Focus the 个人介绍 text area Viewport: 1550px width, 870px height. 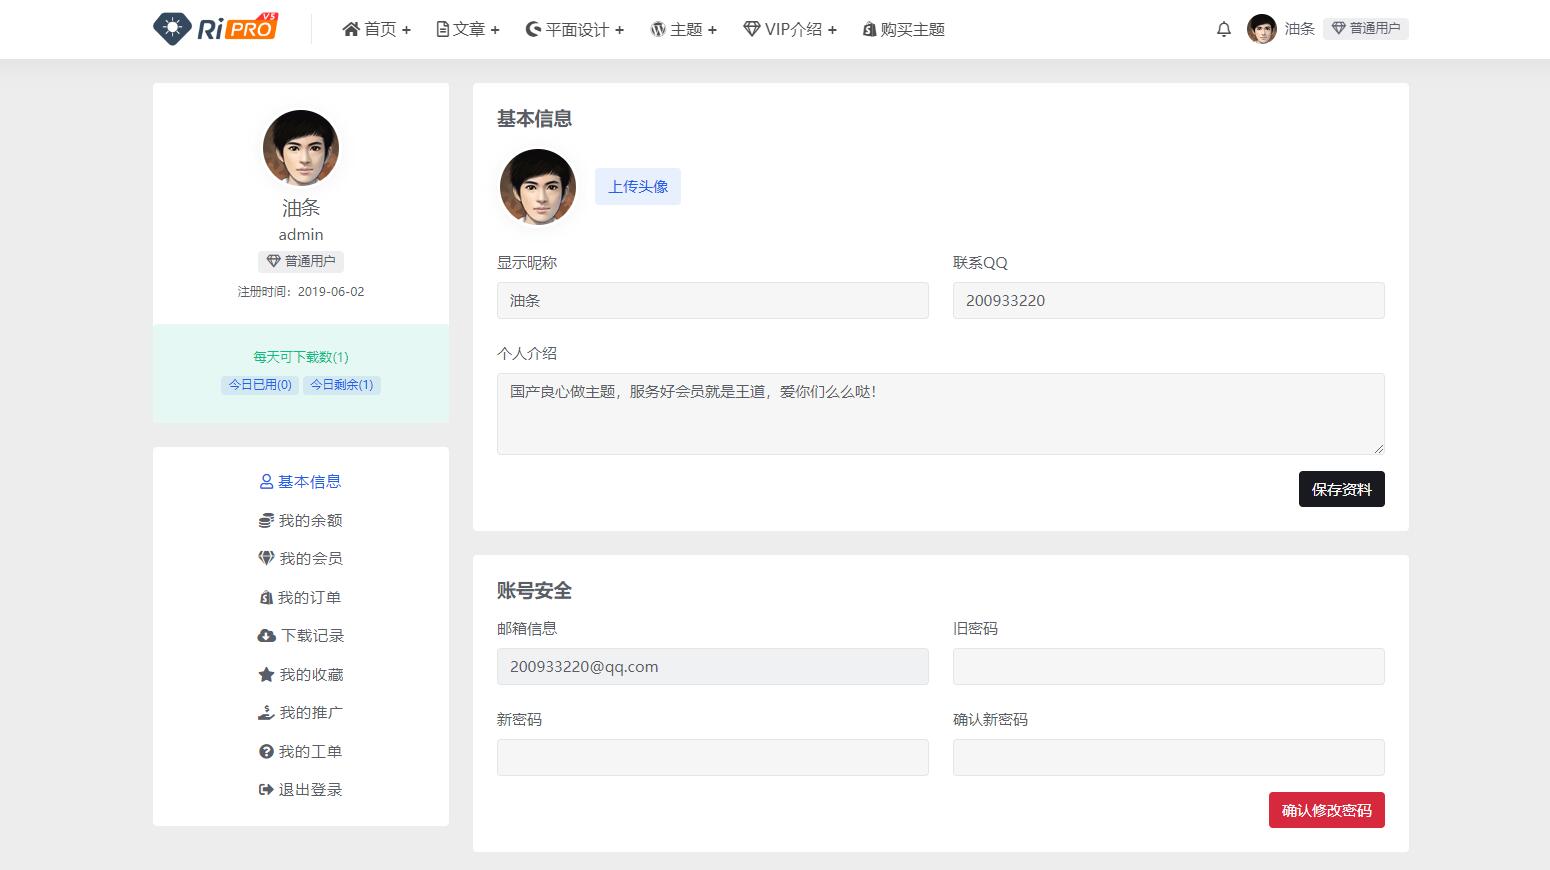pos(940,414)
